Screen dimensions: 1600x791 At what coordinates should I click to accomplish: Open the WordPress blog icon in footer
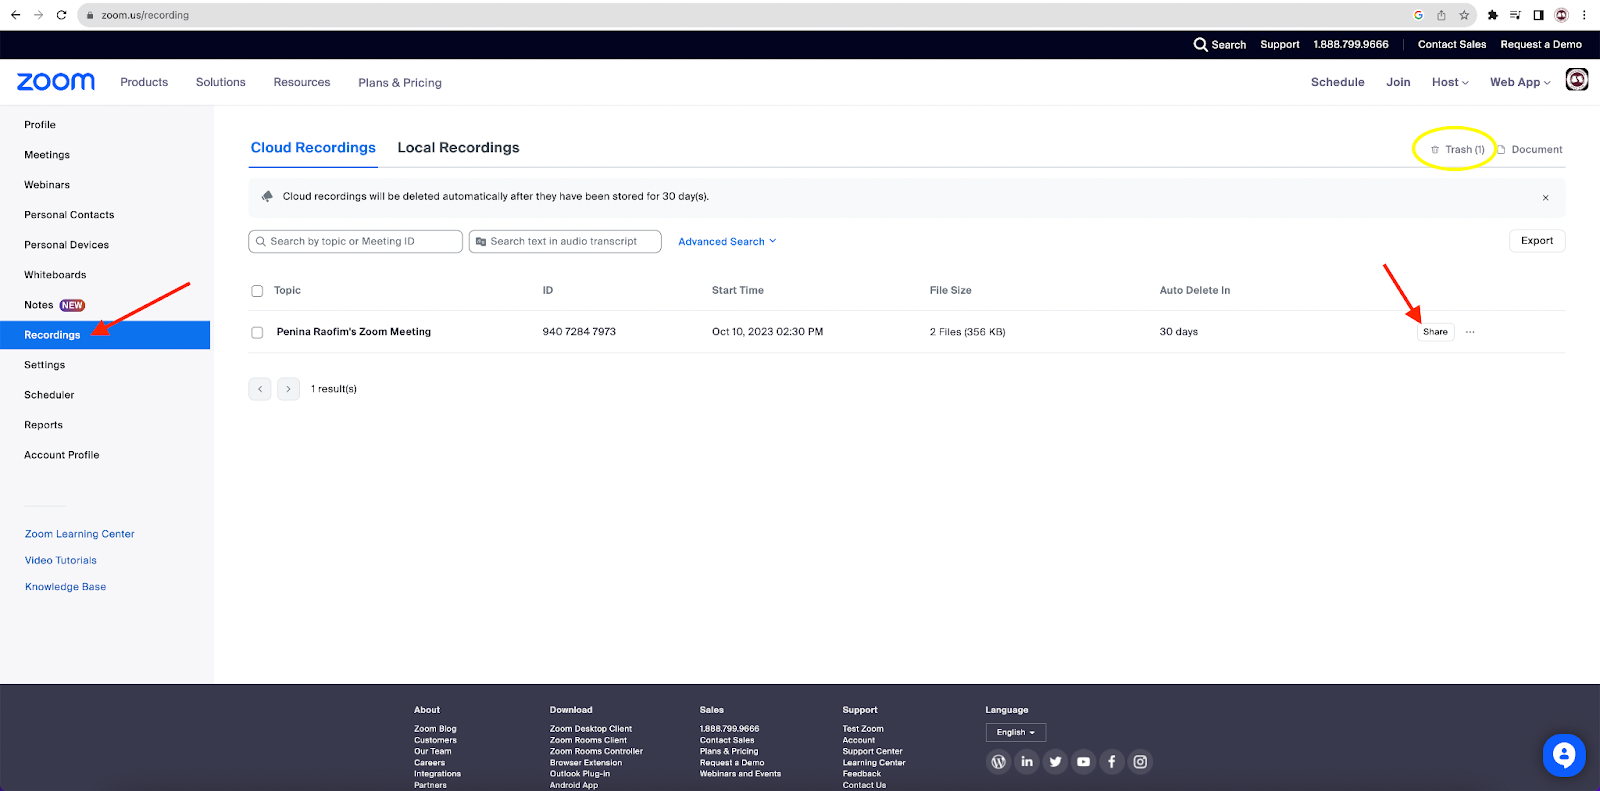[x=998, y=762]
